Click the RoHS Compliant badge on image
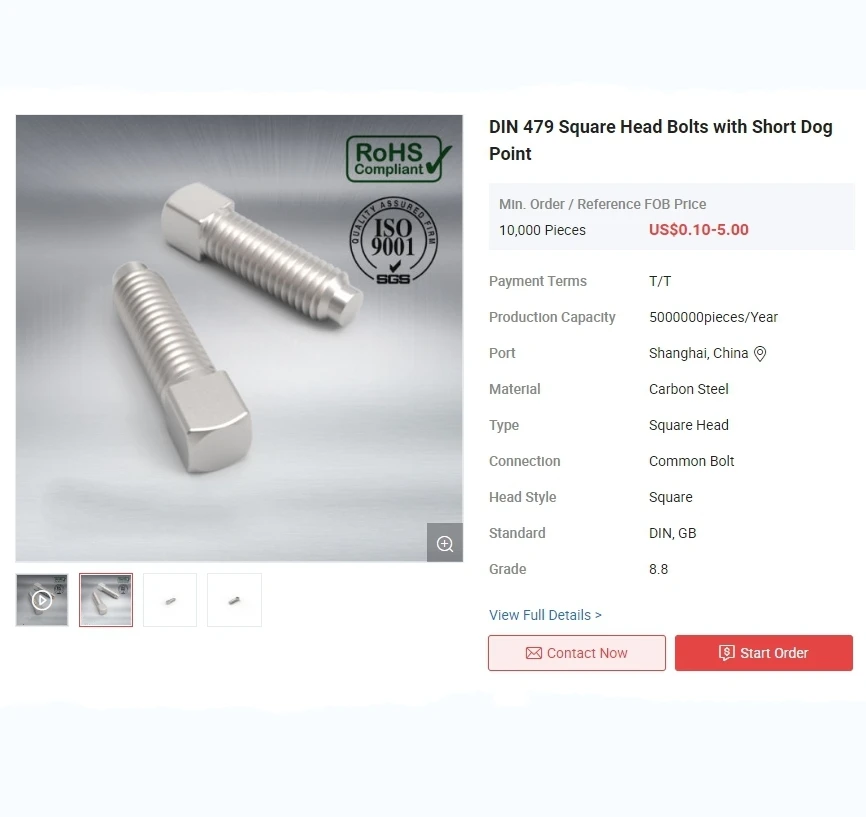 399,159
